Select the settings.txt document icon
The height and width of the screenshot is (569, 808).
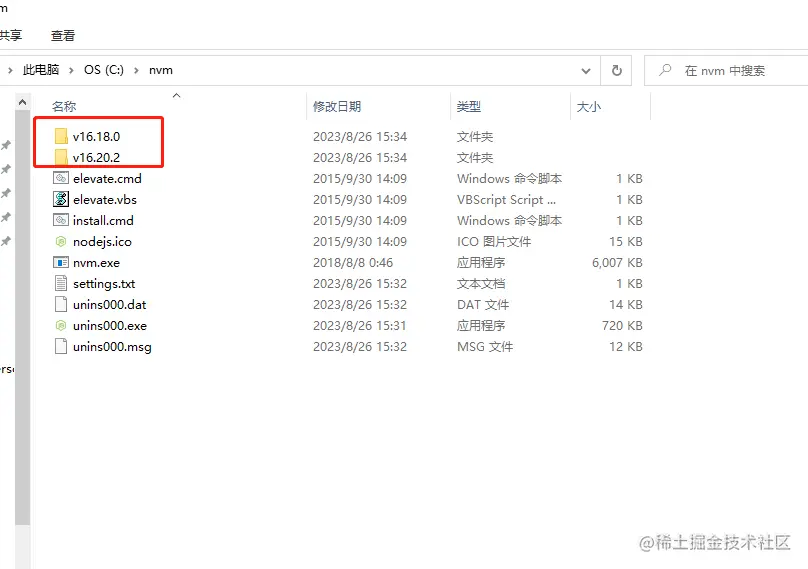[x=61, y=283]
